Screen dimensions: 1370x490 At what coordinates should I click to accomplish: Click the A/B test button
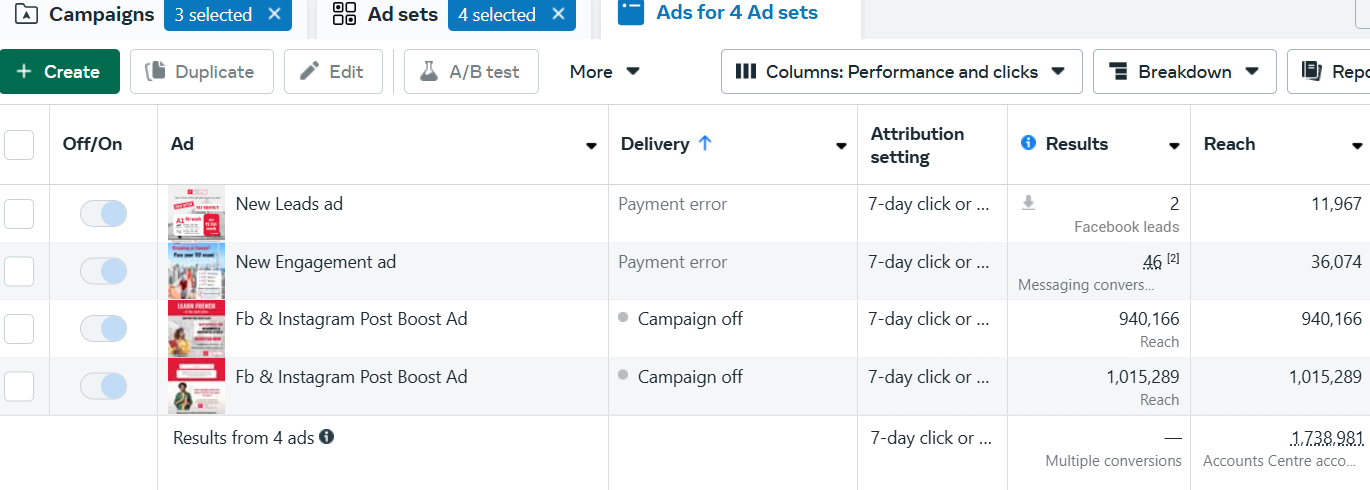pyautogui.click(x=471, y=72)
